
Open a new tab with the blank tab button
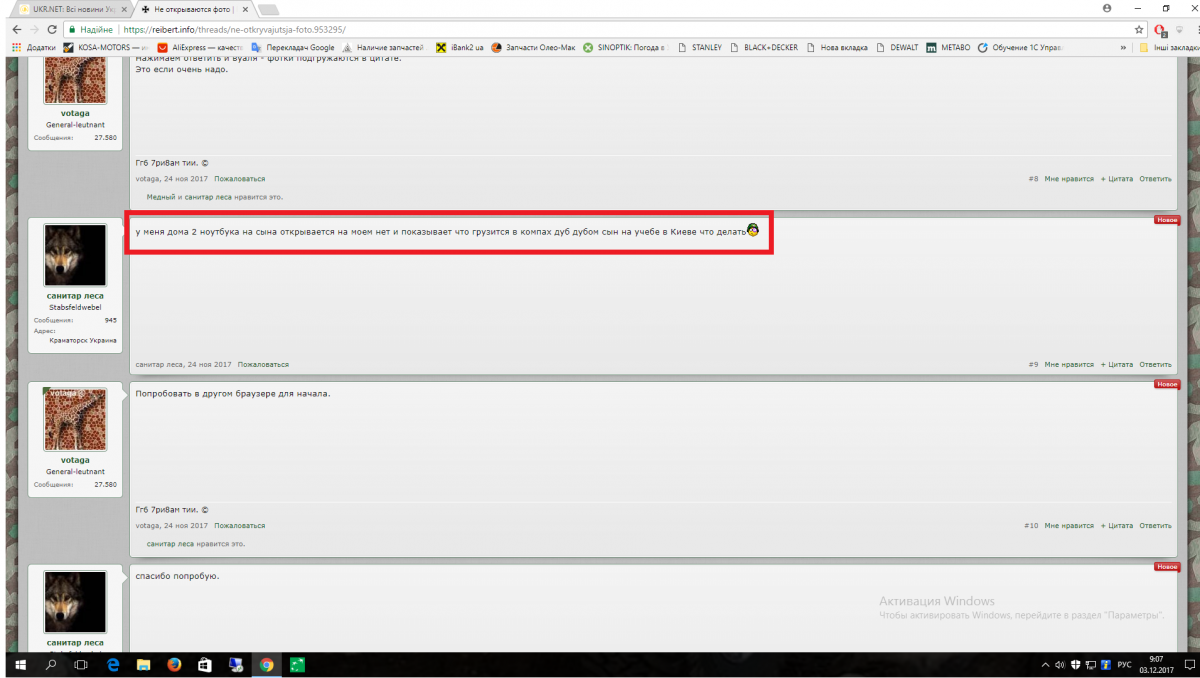pos(268,8)
